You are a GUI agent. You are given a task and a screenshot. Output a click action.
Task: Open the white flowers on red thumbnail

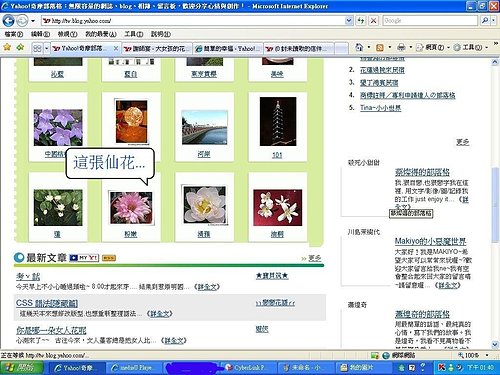[277, 208]
